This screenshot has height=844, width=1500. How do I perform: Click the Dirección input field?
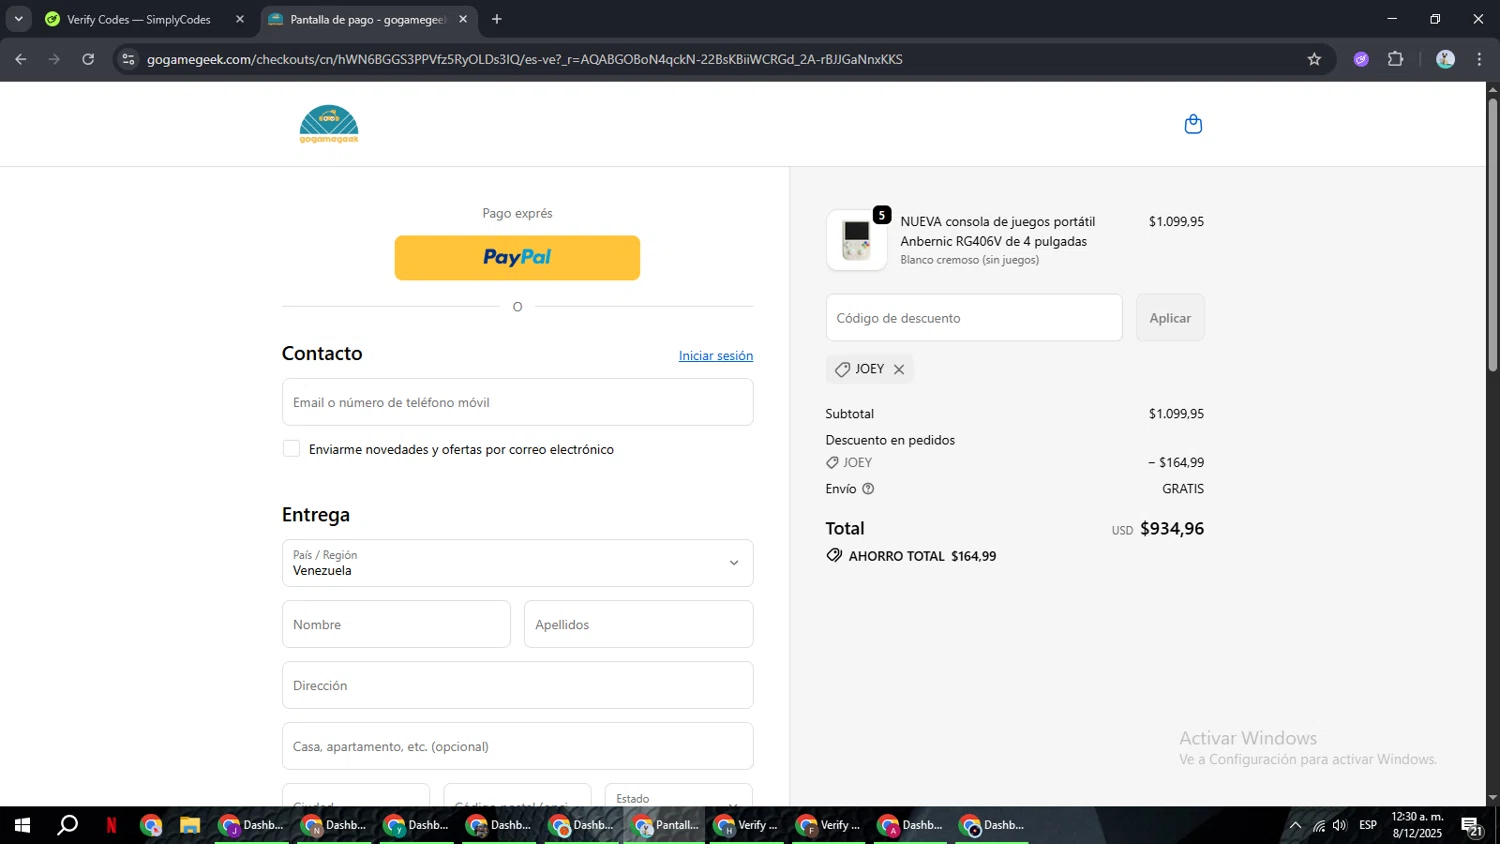(x=517, y=685)
